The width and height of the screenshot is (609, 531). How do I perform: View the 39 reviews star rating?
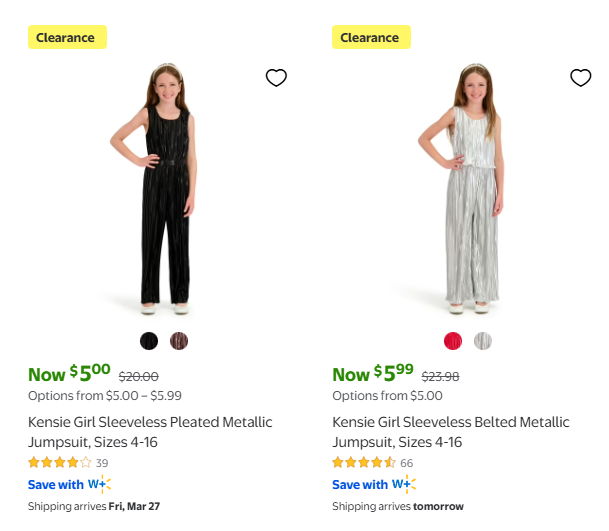(60, 463)
